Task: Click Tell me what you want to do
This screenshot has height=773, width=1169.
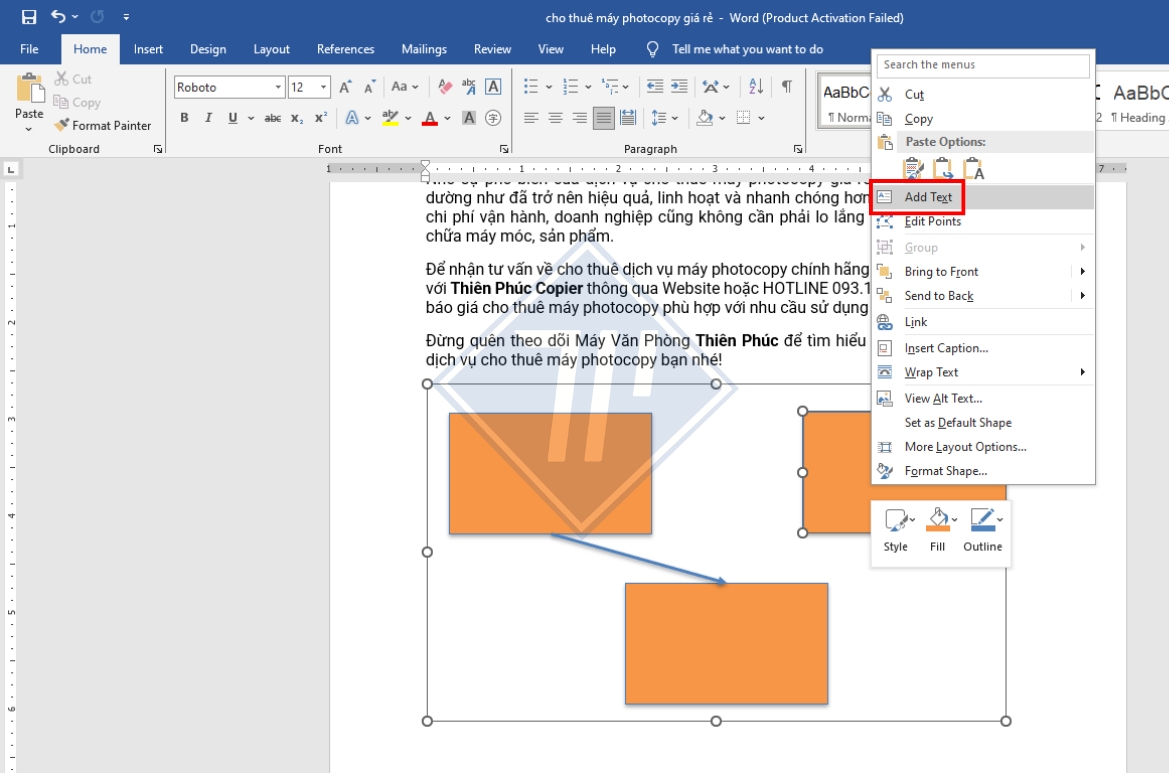Action: click(748, 49)
